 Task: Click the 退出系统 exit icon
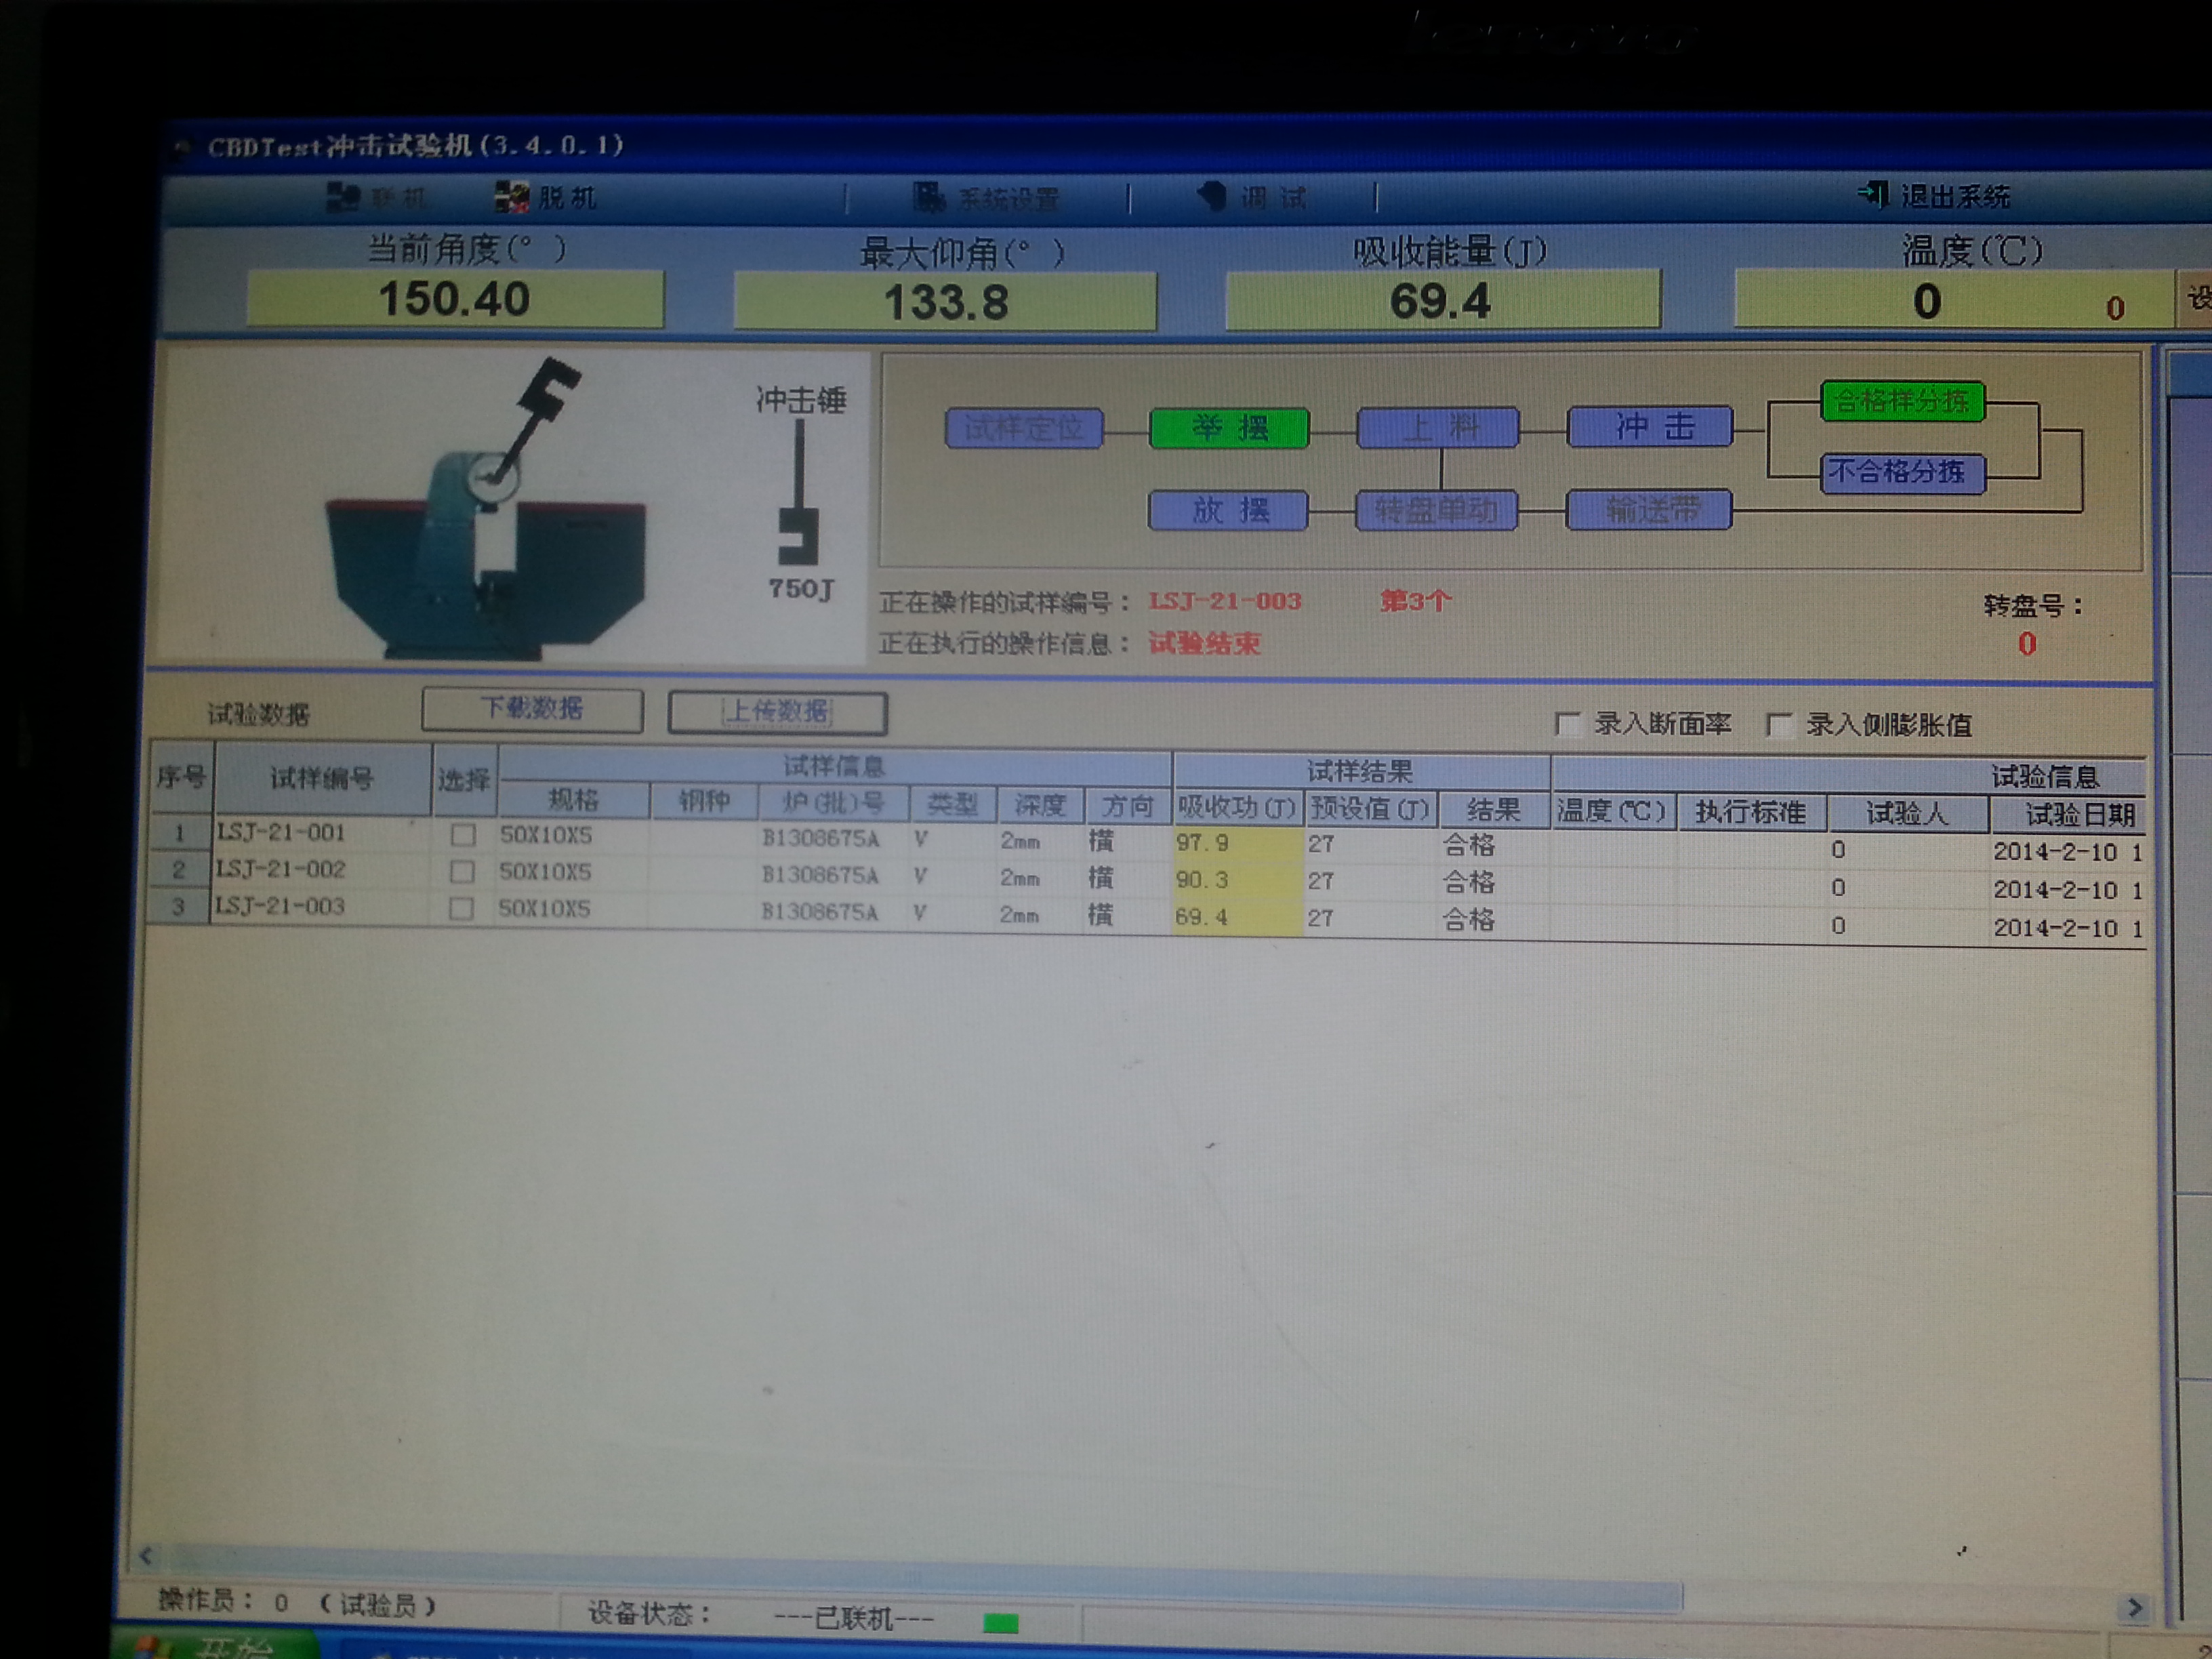click(1872, 194)
